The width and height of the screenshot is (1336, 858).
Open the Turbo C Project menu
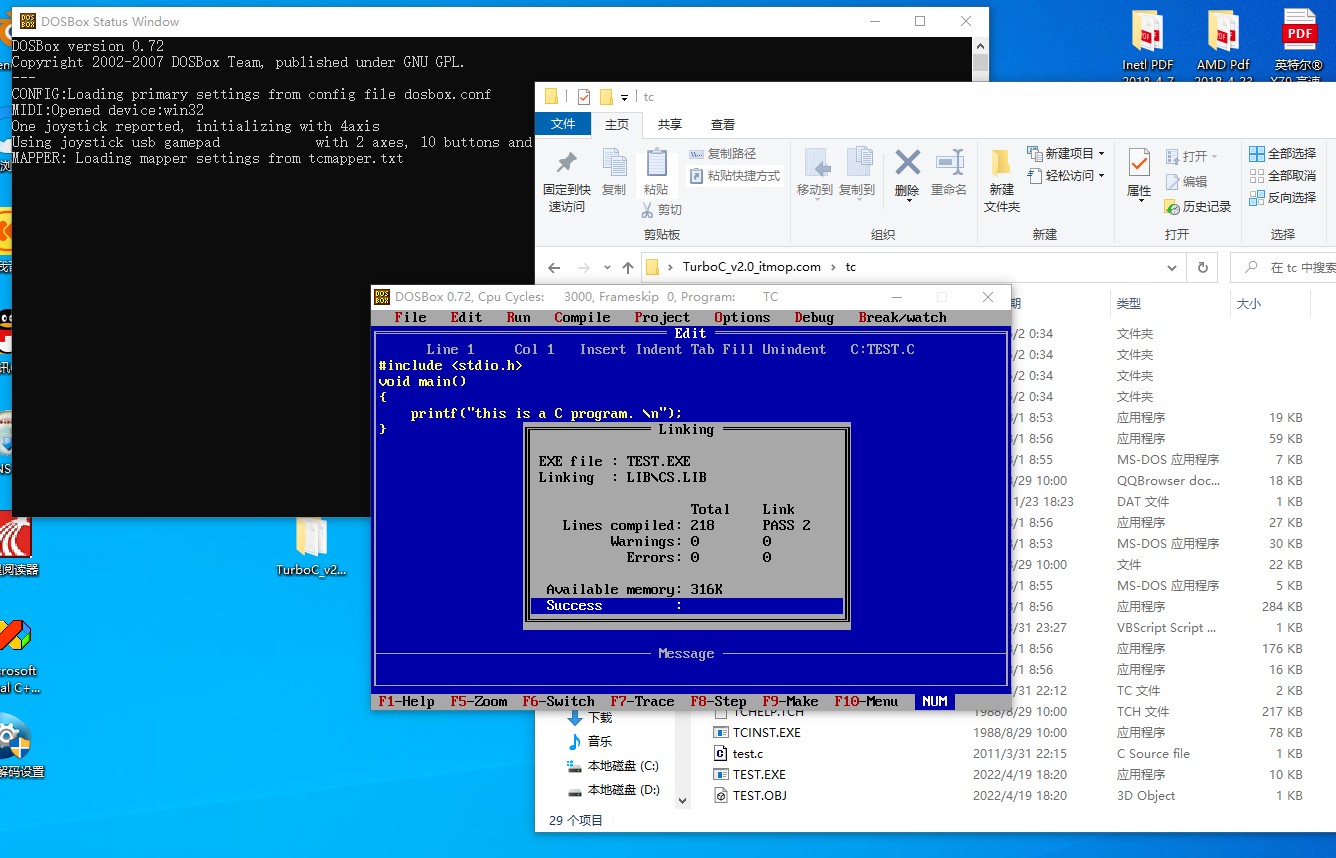tap(662, 318)
